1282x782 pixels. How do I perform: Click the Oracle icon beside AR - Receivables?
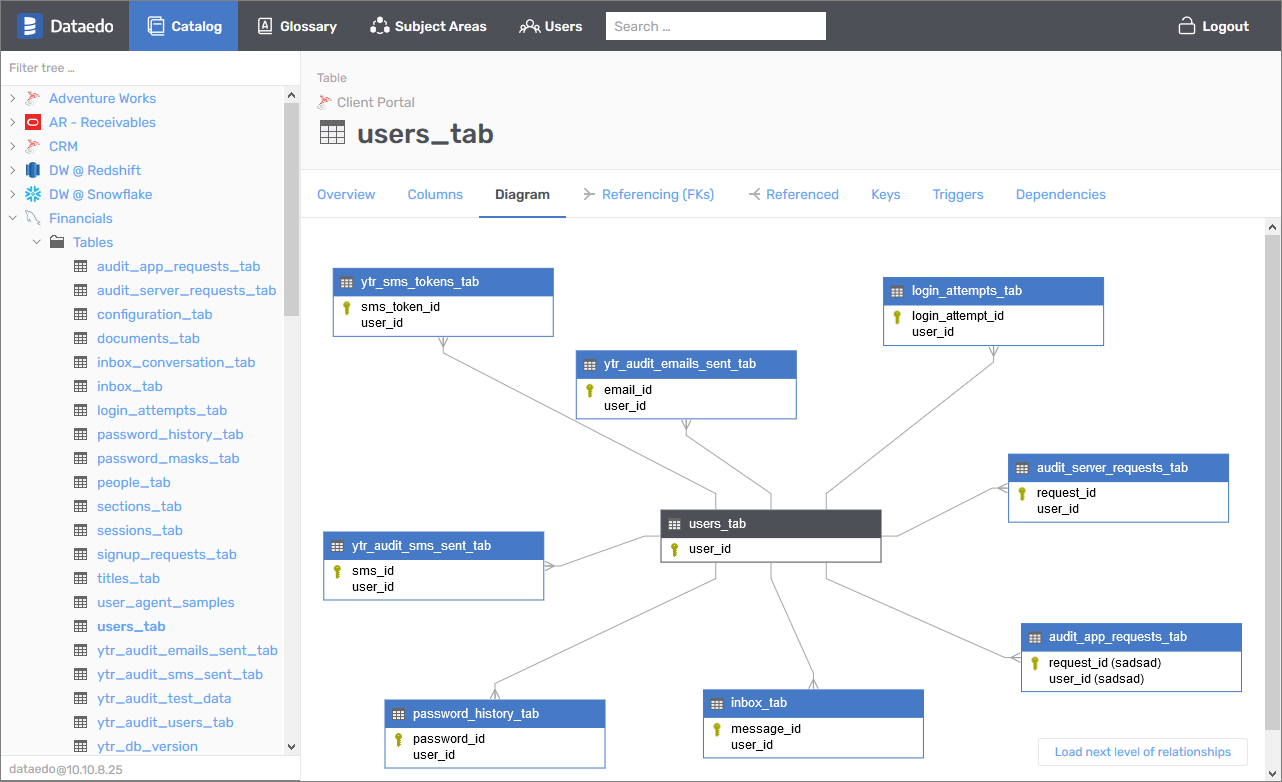coord(33,122)
